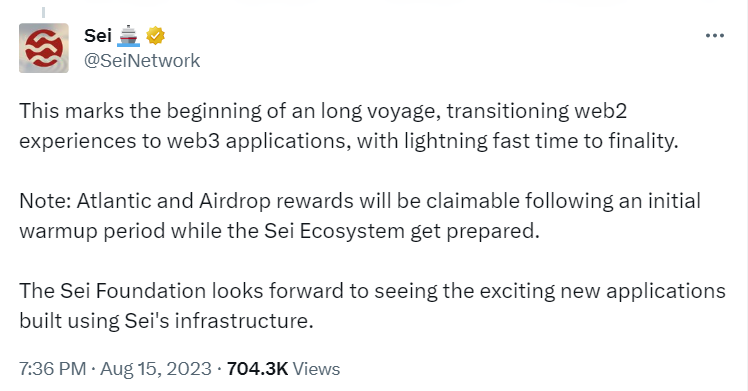Click the red Sei profile avatar
Screen dimensions: 748x391
[x=44, y=48]
